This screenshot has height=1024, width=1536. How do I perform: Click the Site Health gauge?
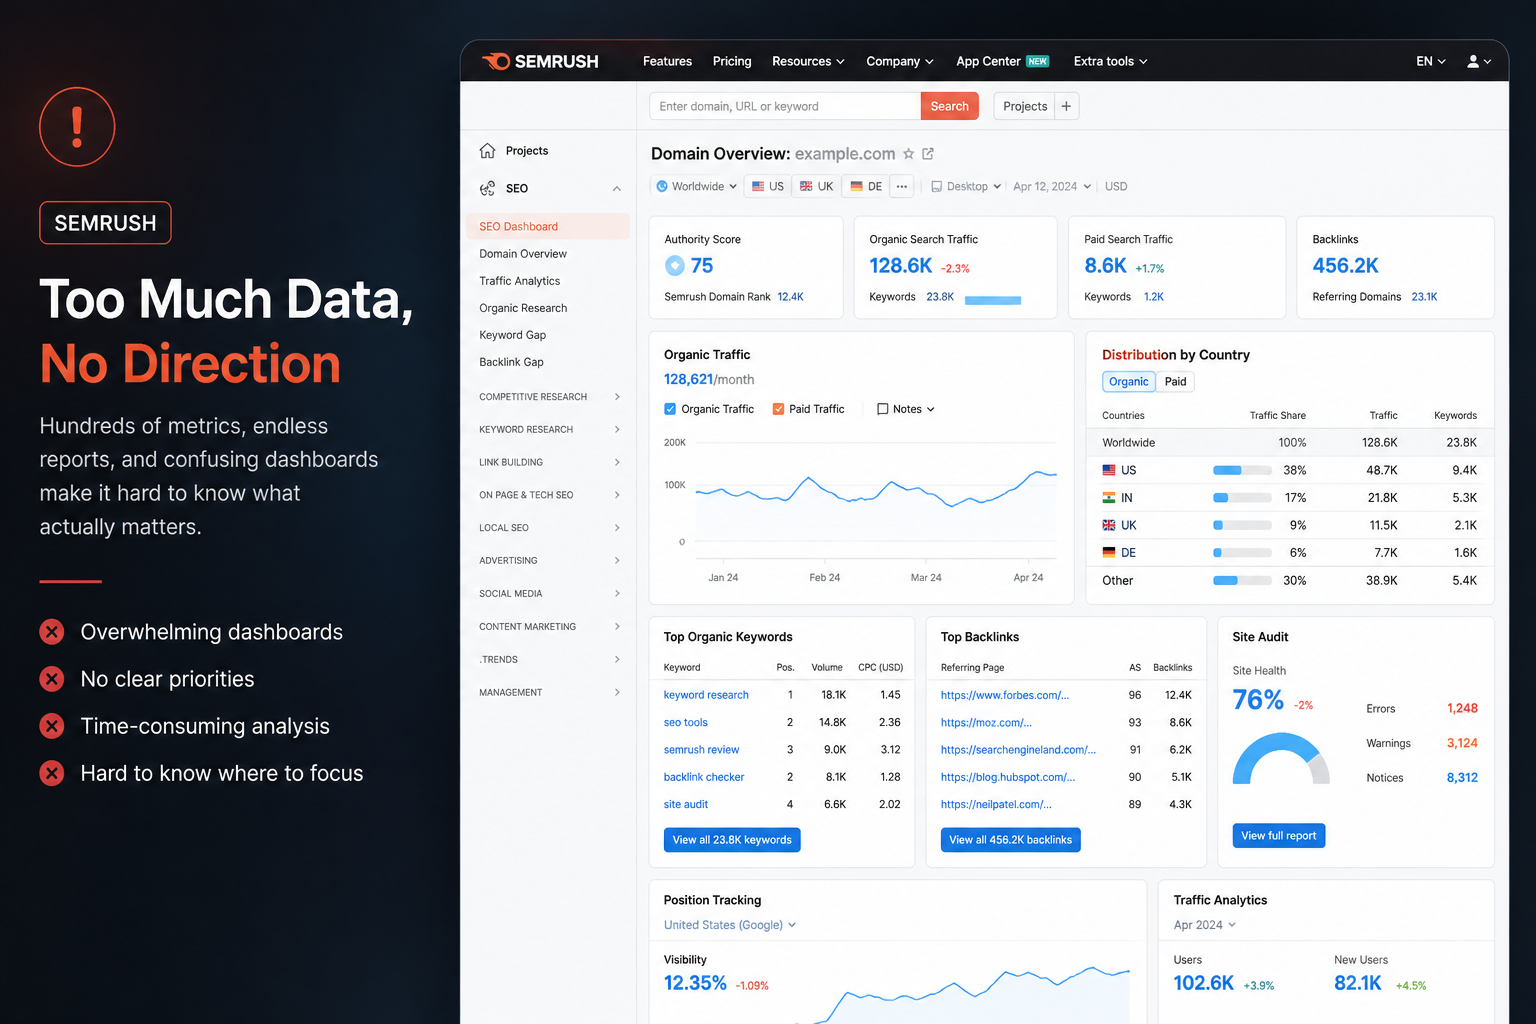[1281, 759]
